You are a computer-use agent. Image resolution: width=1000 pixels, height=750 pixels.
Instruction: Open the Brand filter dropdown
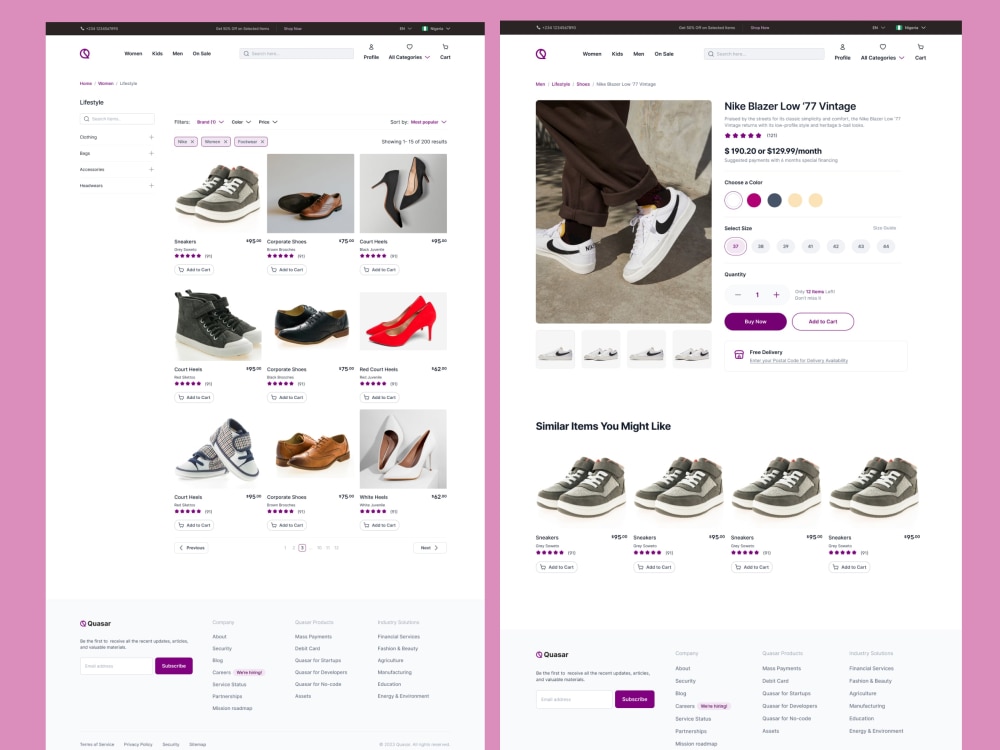pos(210,122)
